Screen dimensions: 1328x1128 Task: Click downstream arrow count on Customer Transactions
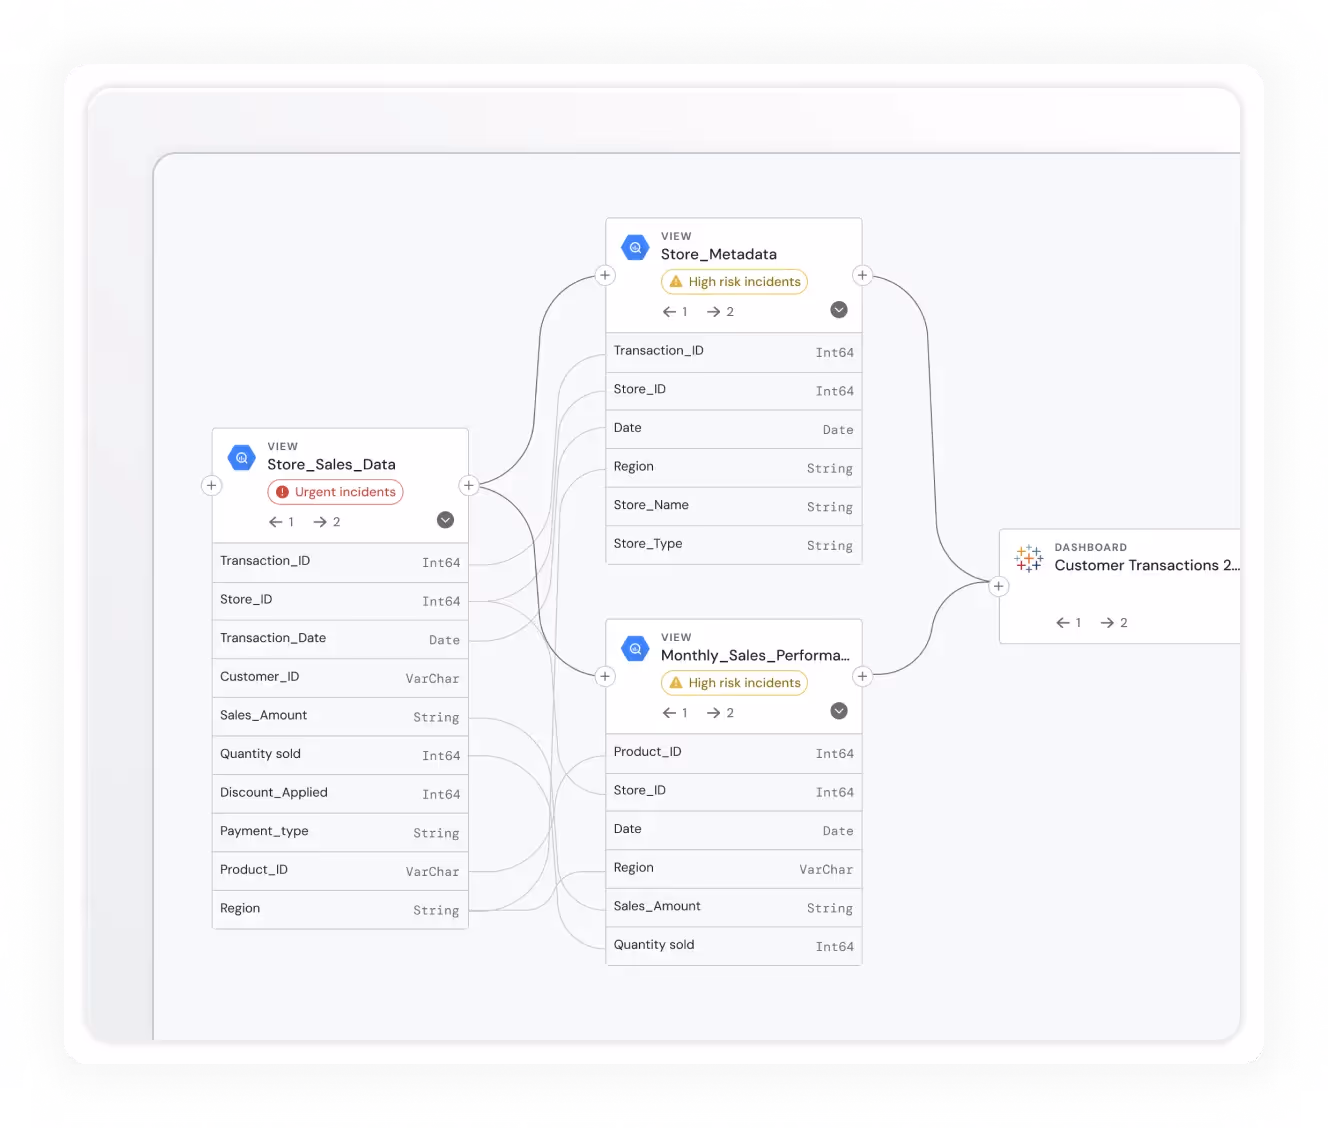(1114, 623)
